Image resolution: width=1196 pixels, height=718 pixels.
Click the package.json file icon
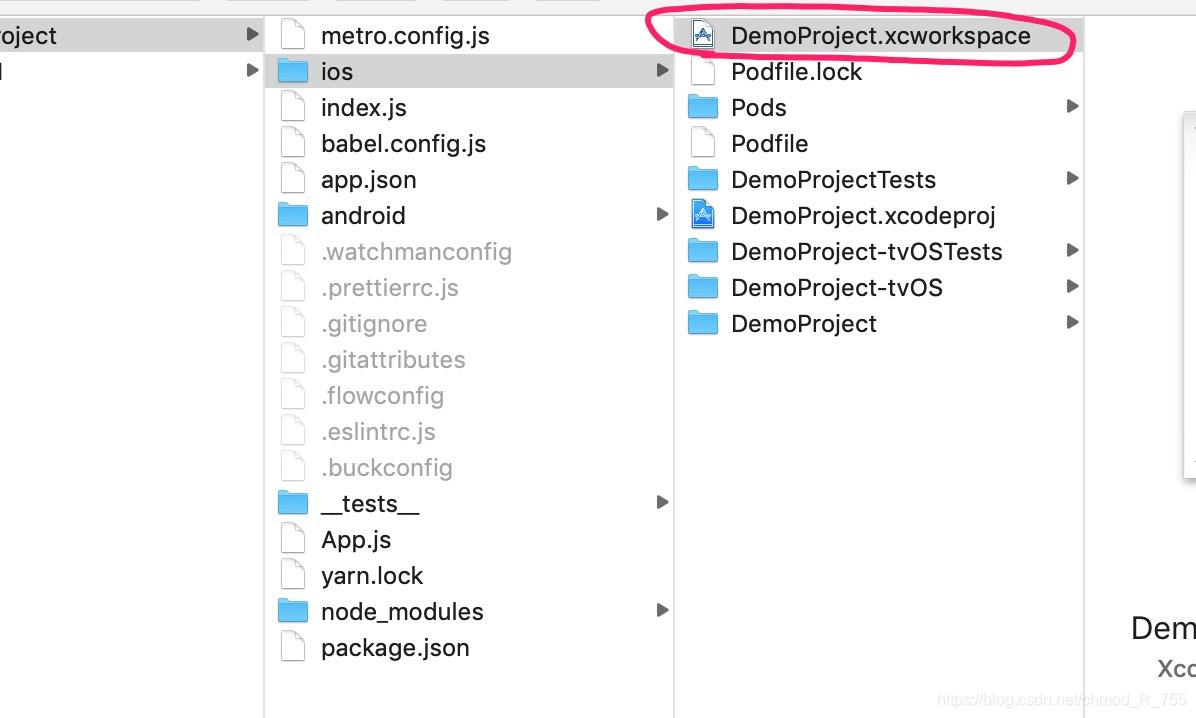(293, 647)
